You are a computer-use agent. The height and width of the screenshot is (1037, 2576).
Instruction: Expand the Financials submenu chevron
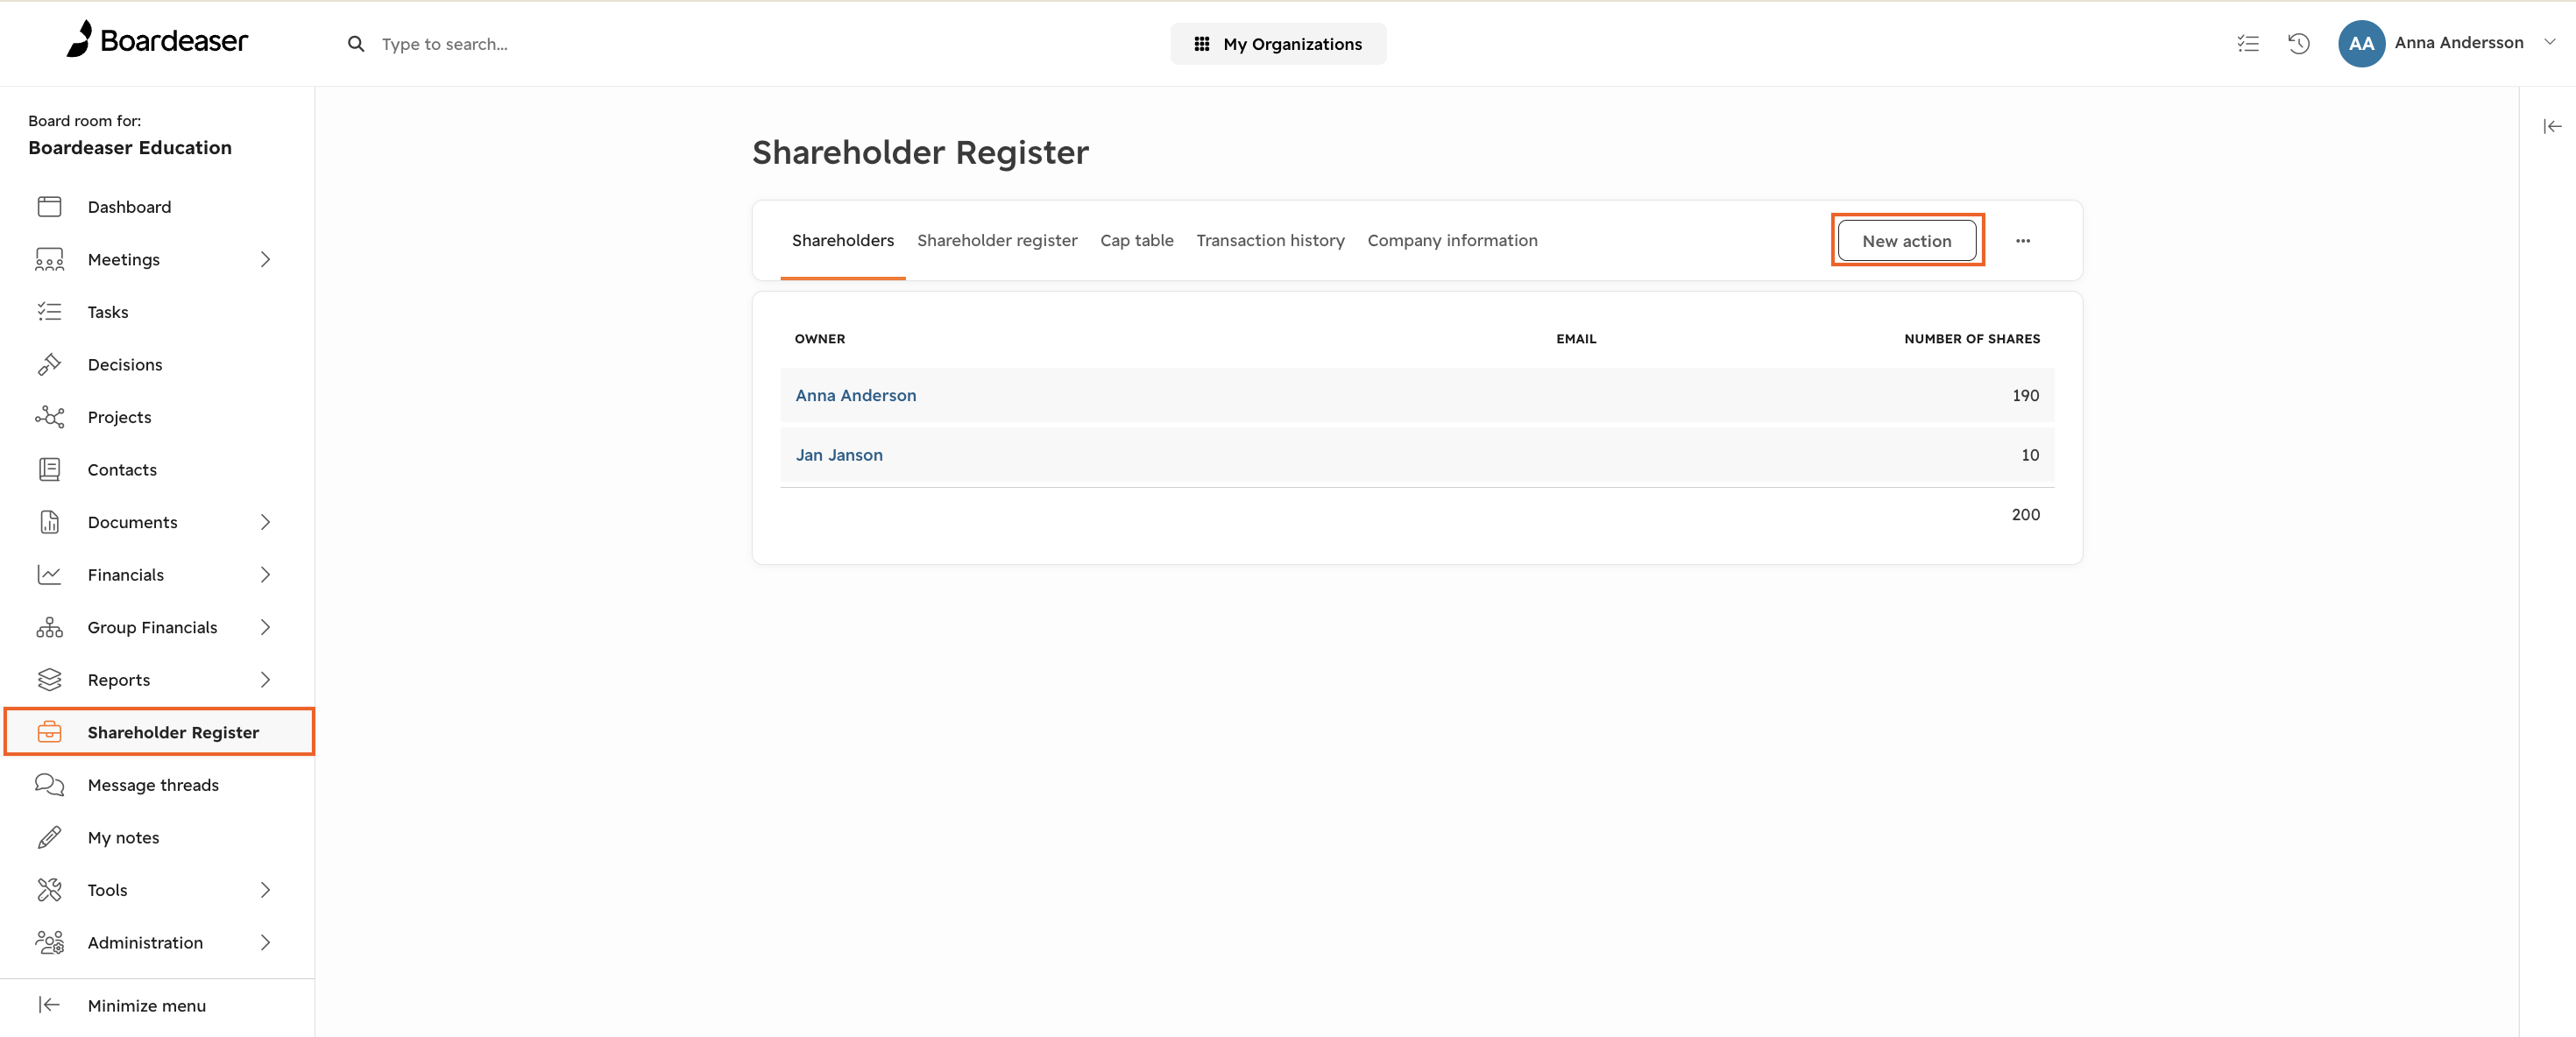coord(265,575)
